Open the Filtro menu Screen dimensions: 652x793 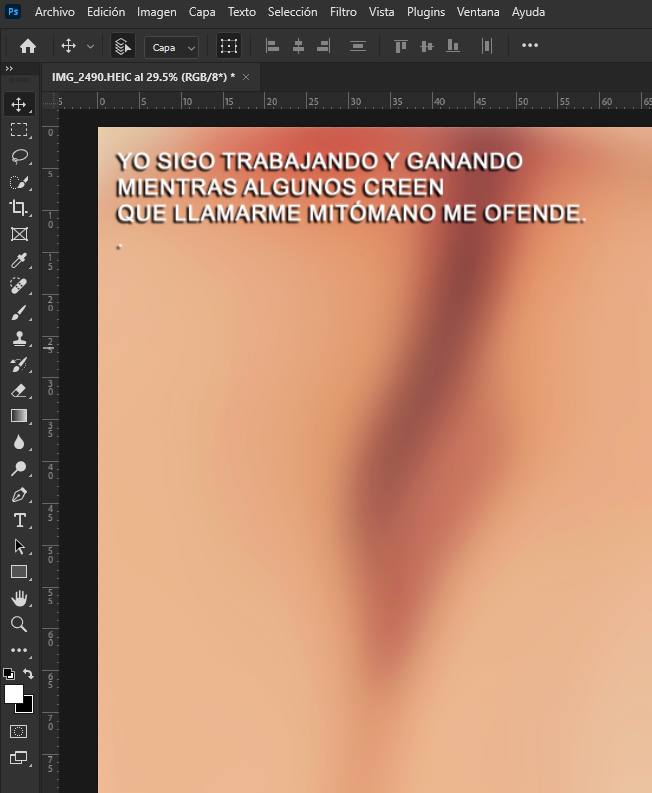point(343,12)
